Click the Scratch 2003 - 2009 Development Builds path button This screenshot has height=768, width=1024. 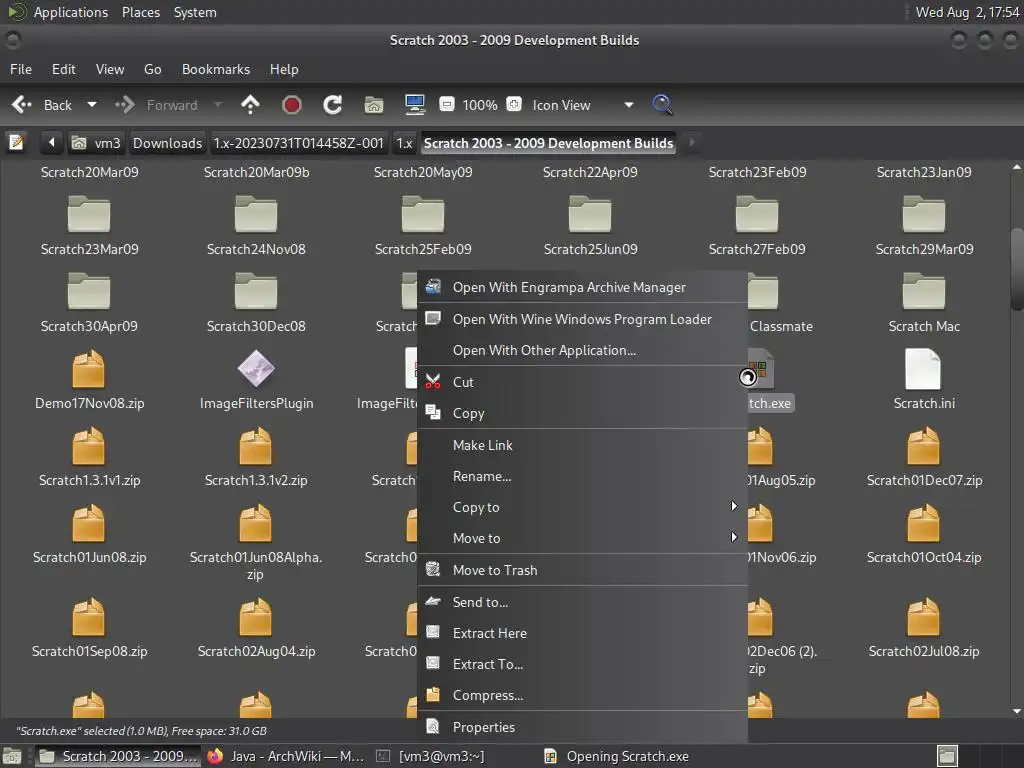click(x=548, y=143)
